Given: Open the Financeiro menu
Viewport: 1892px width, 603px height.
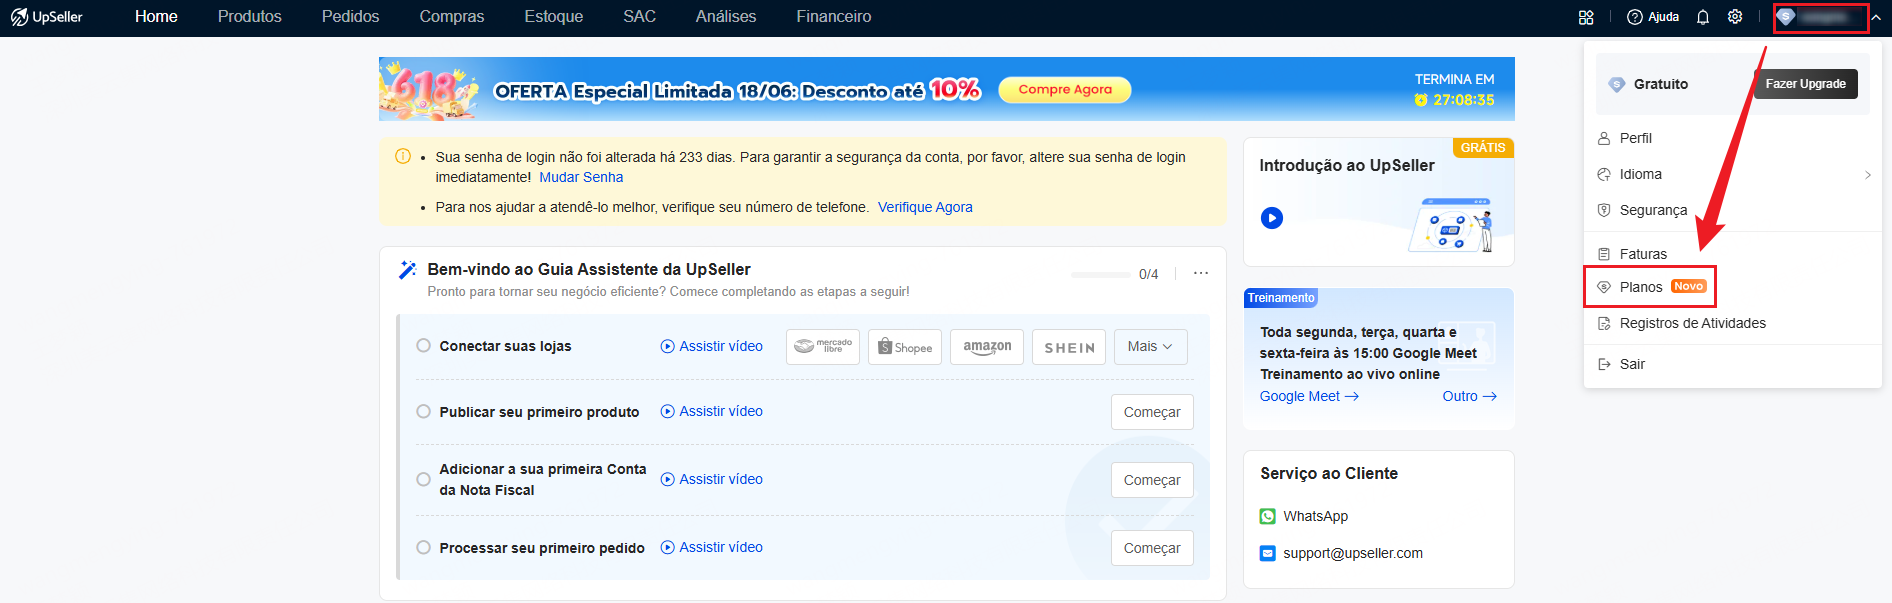Looking at the screenshot, I should (x=834, y=17).
